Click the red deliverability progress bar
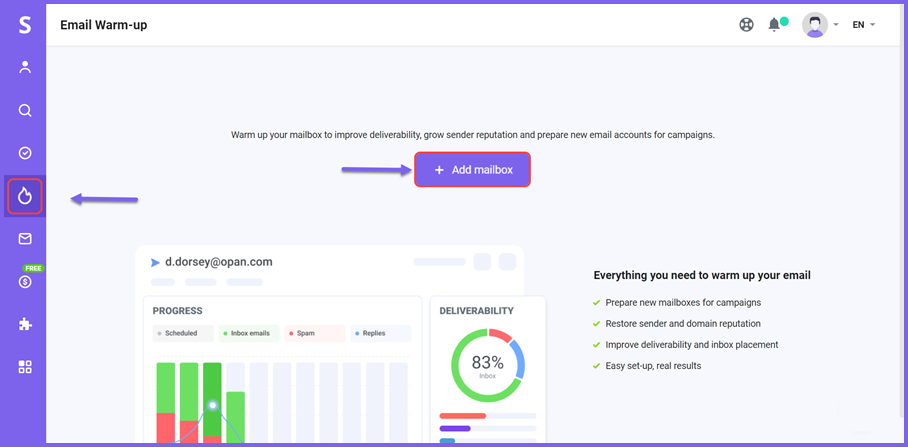Screen dimensions: 908x447 pyautogui.click(x=463, y=416)
